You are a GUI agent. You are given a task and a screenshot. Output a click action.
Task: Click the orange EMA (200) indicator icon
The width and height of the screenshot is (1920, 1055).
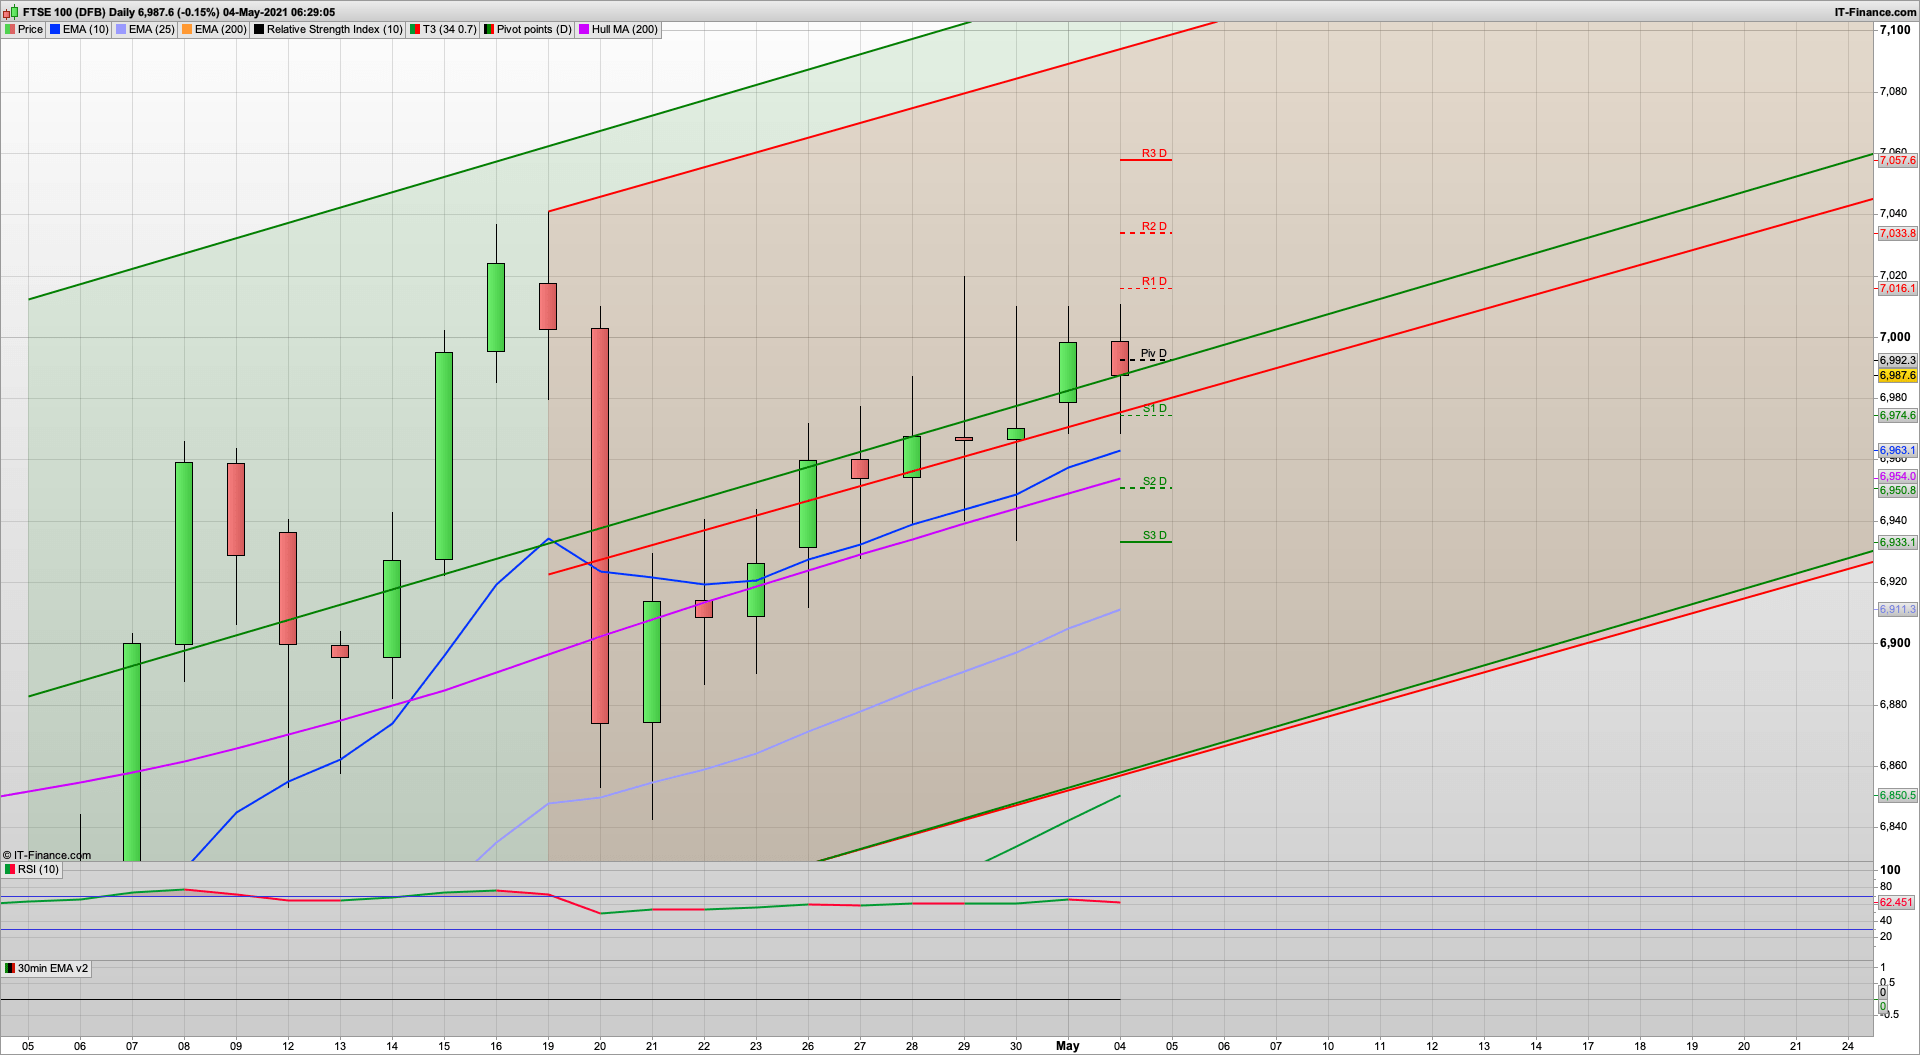pyautogui.click(x=187, y=29)
